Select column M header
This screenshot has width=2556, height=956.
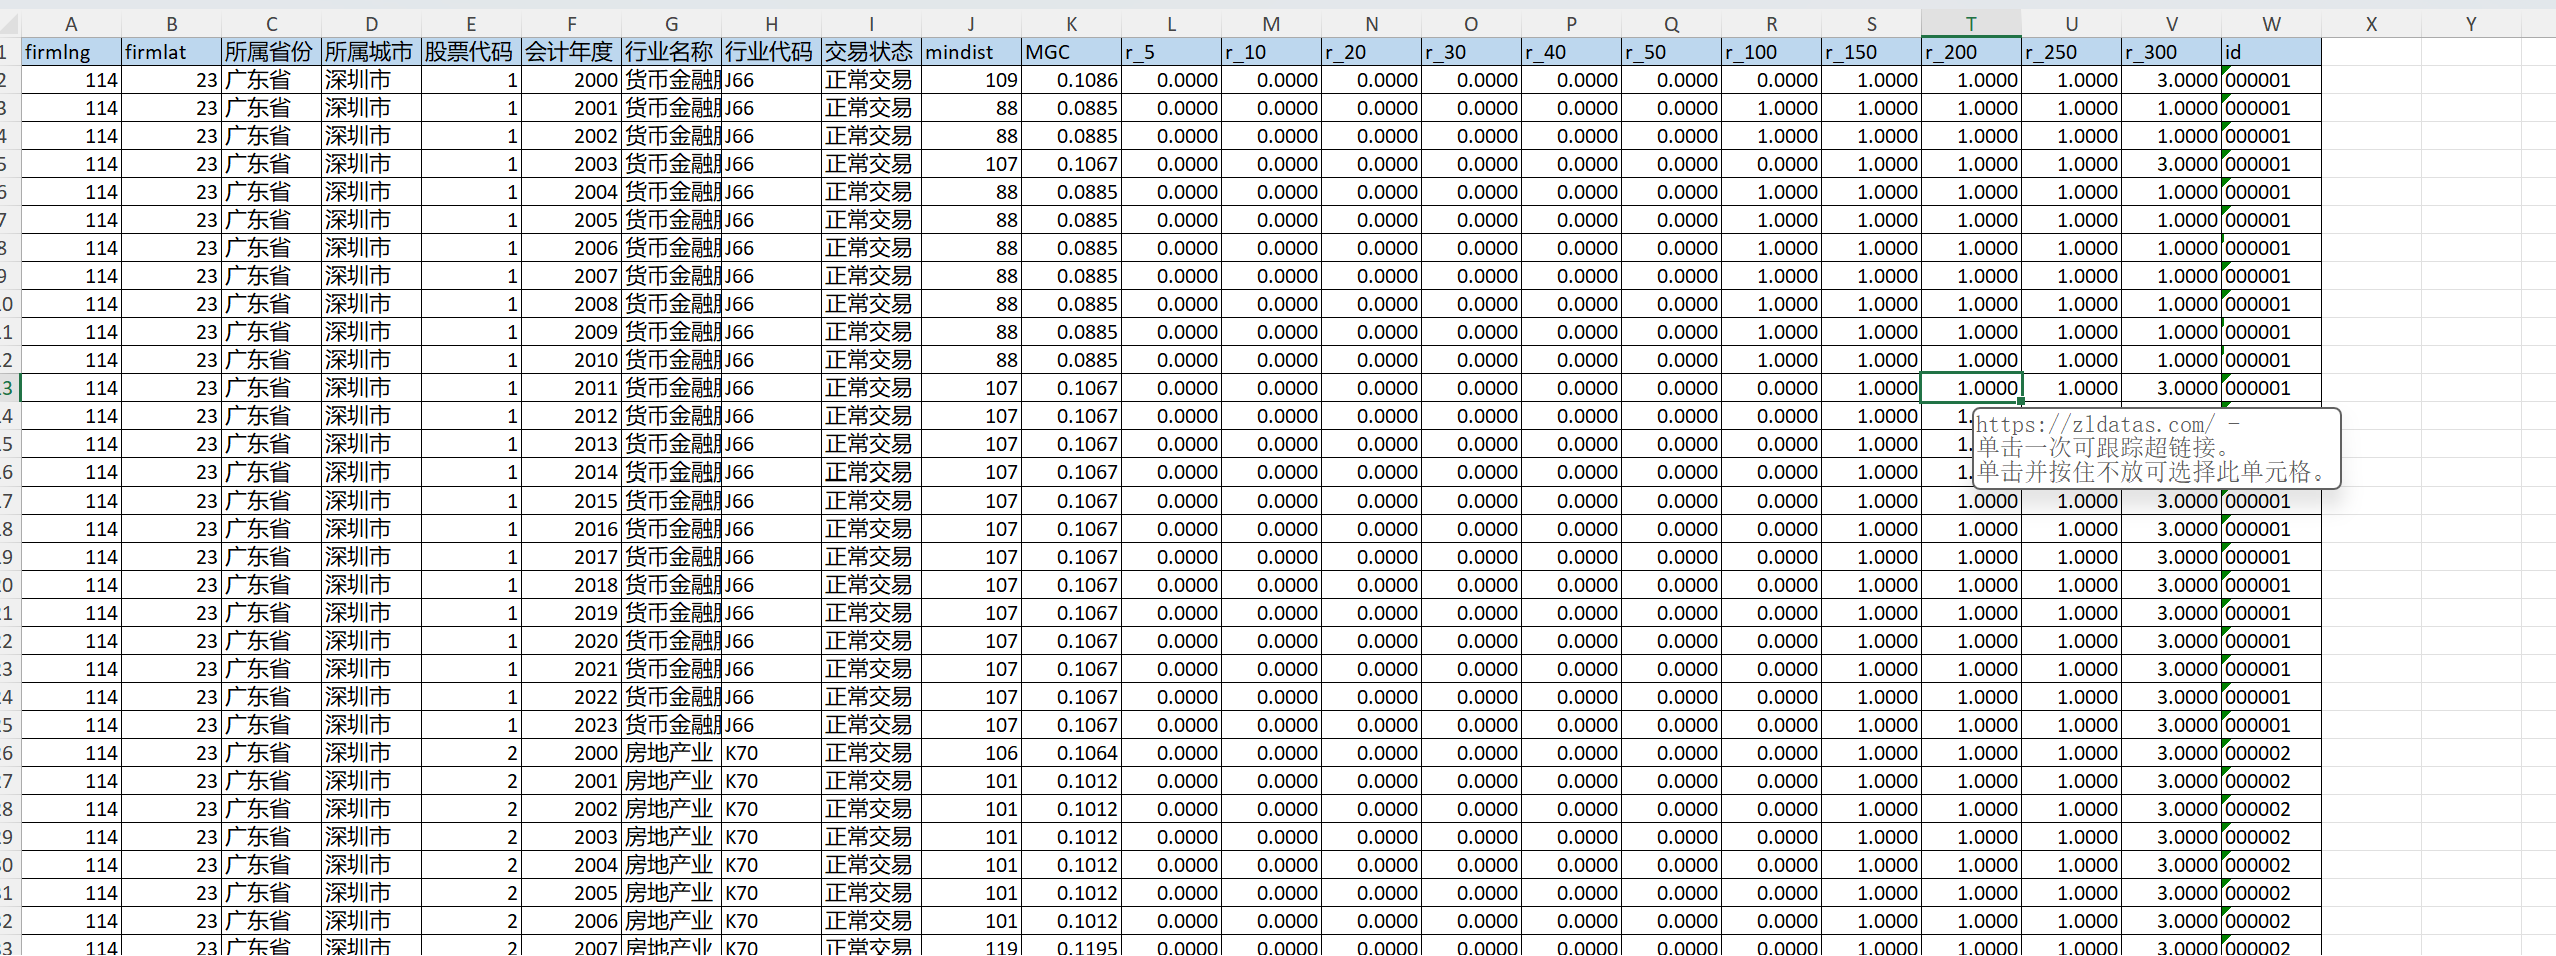pyautogui.click(x=1271, y=24)
